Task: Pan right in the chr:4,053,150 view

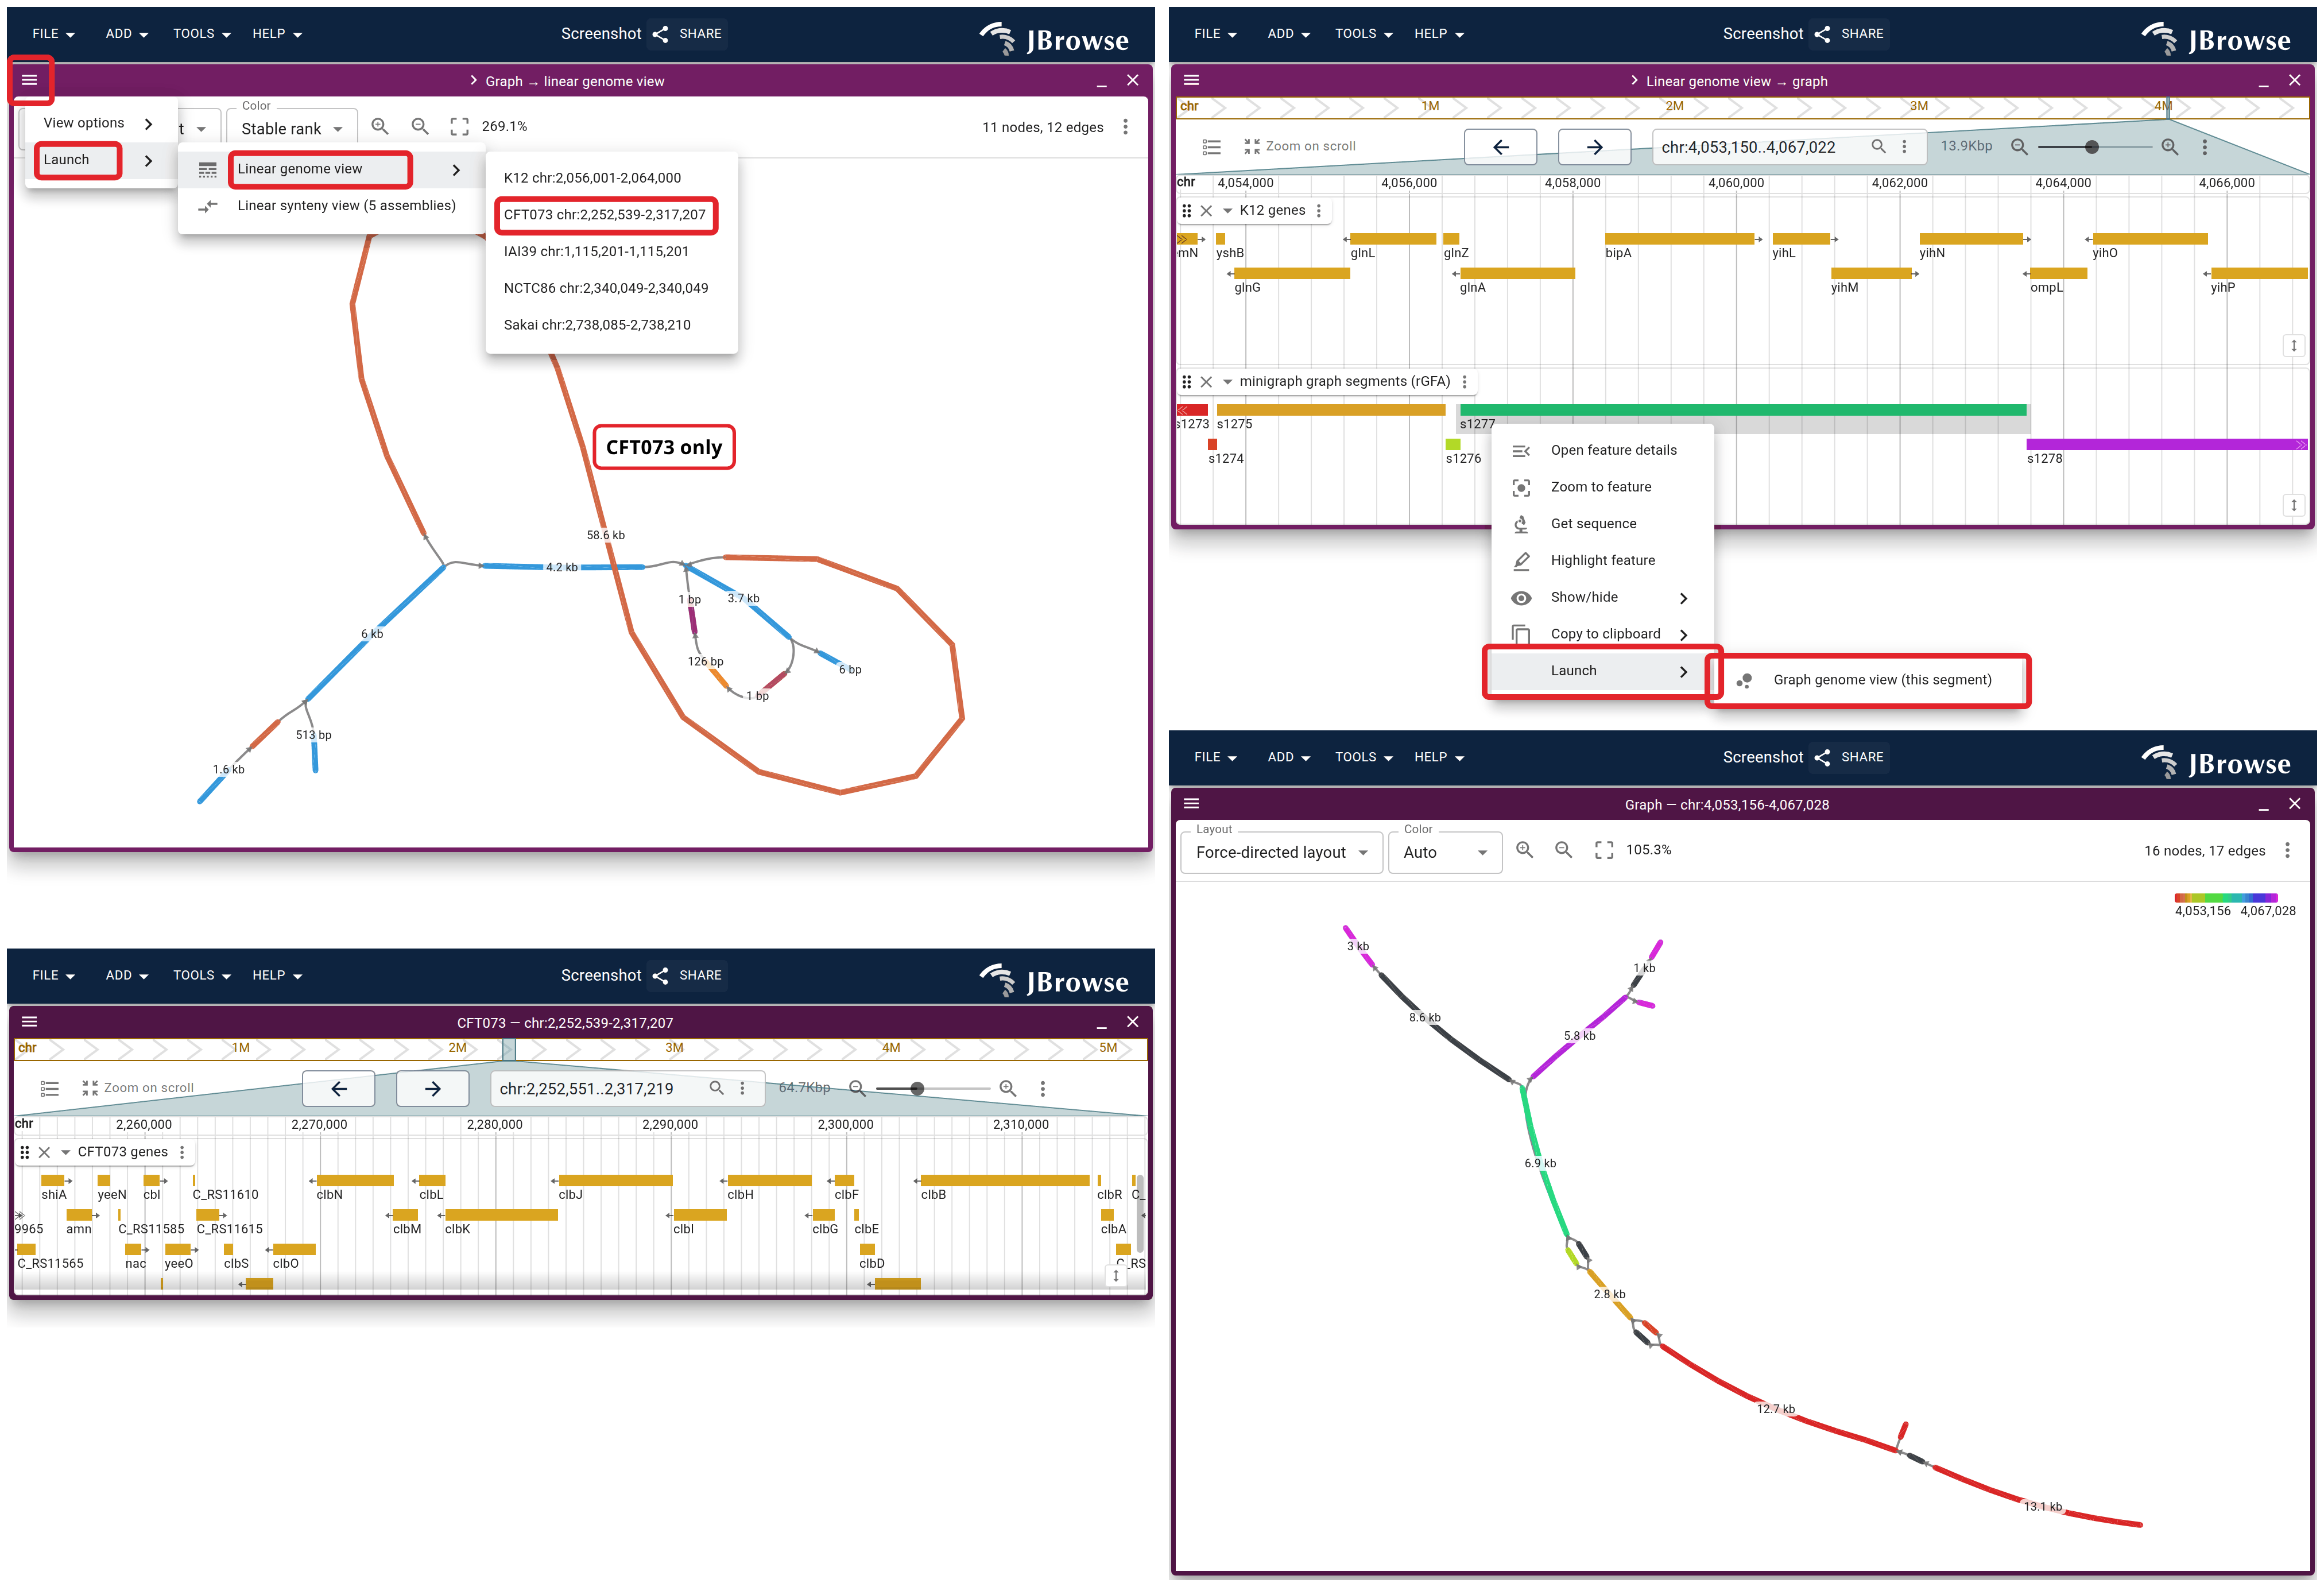Action: tap(1594, 147)
